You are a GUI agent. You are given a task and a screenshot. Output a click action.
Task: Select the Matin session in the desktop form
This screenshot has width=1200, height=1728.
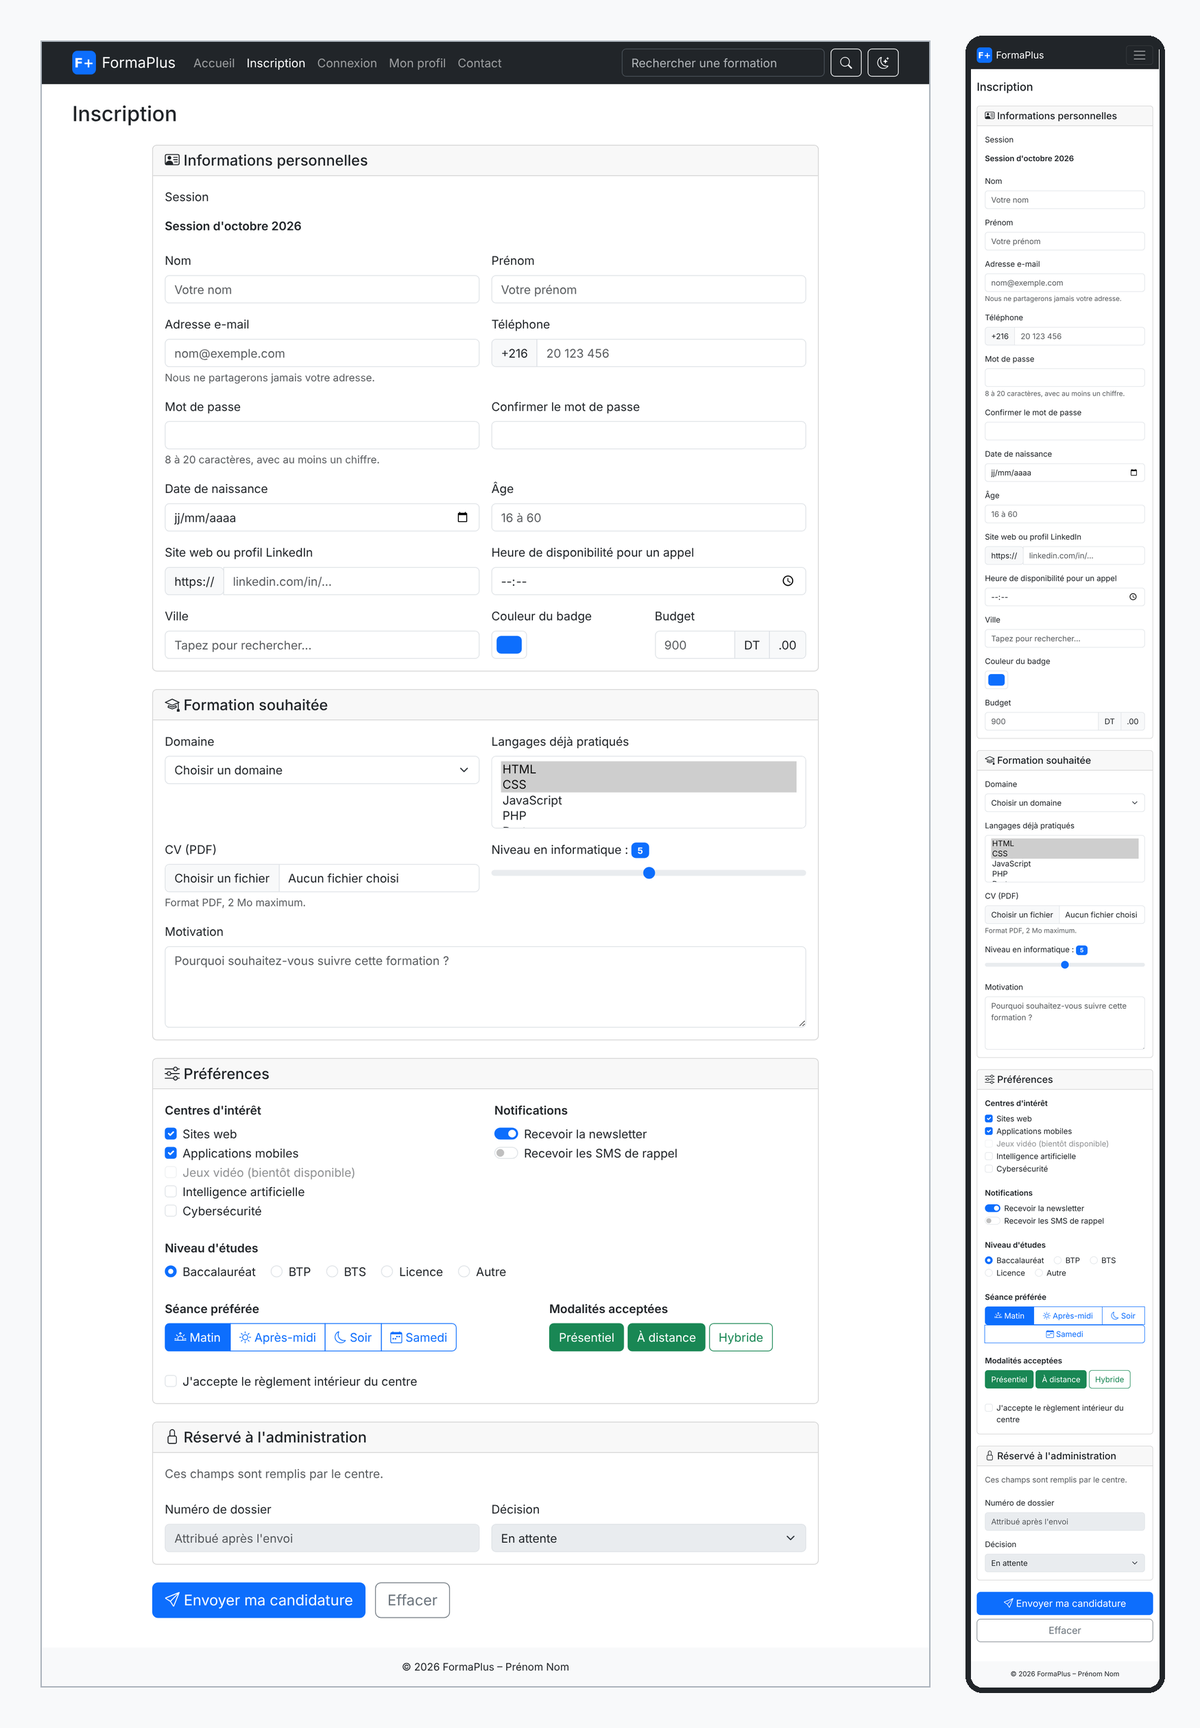coord(198,1337)
